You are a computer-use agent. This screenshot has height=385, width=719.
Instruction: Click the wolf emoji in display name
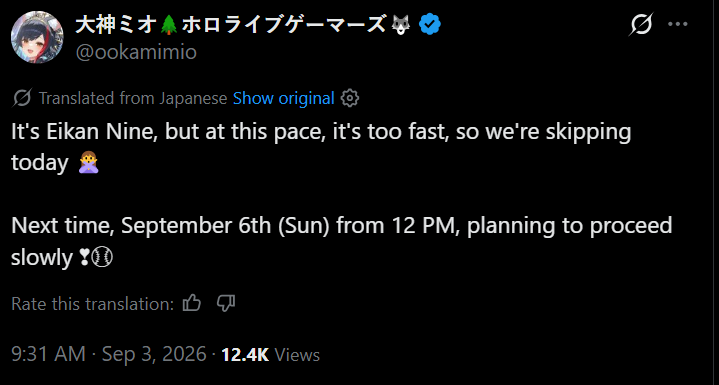(401, 25)
